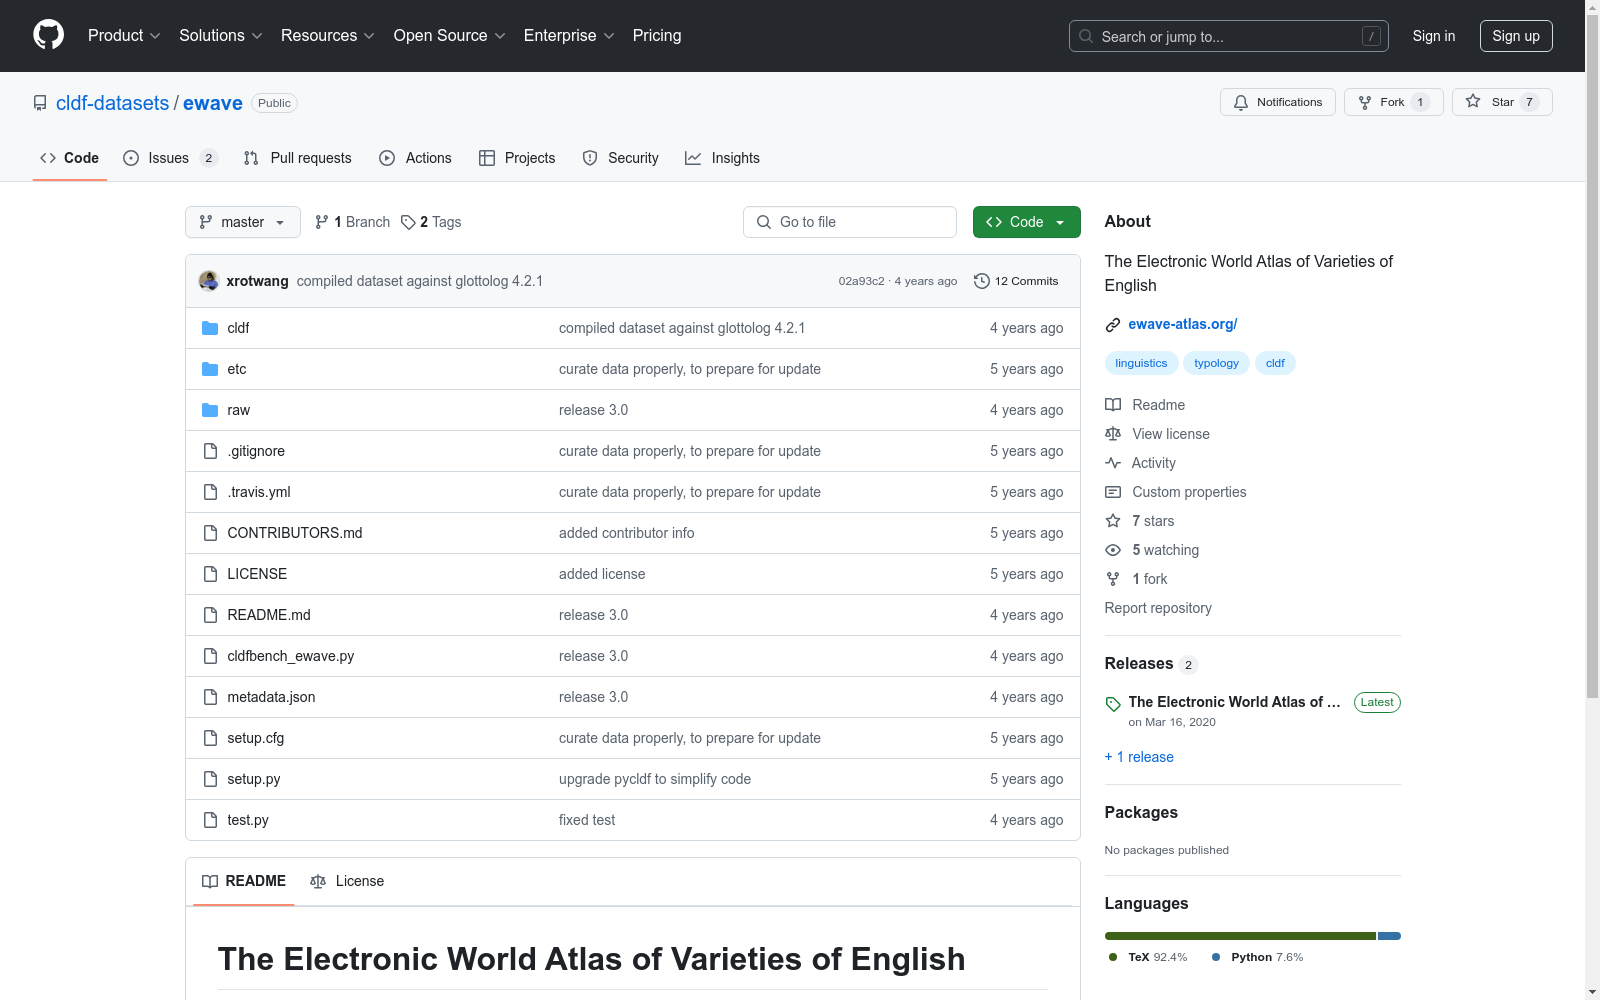Click the fork icon beside 1 fork
Image resolution: width=1600 pixels, height=1000 pixels.
(1113, 579)
